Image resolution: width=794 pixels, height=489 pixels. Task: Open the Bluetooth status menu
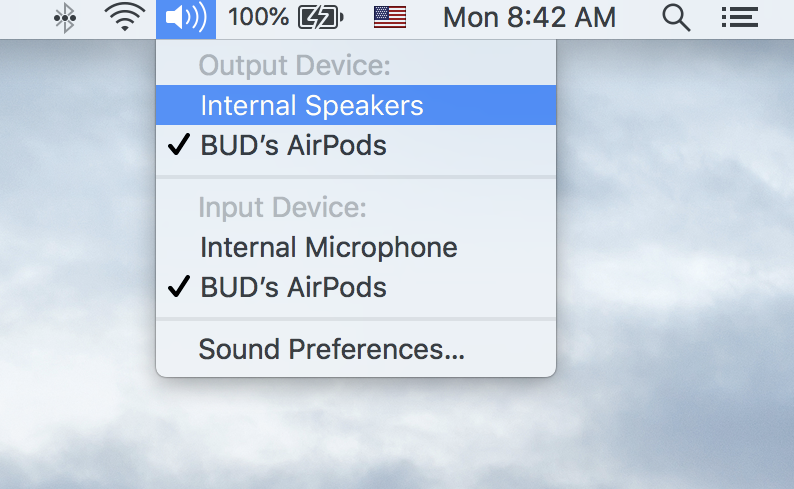[65, 18]
